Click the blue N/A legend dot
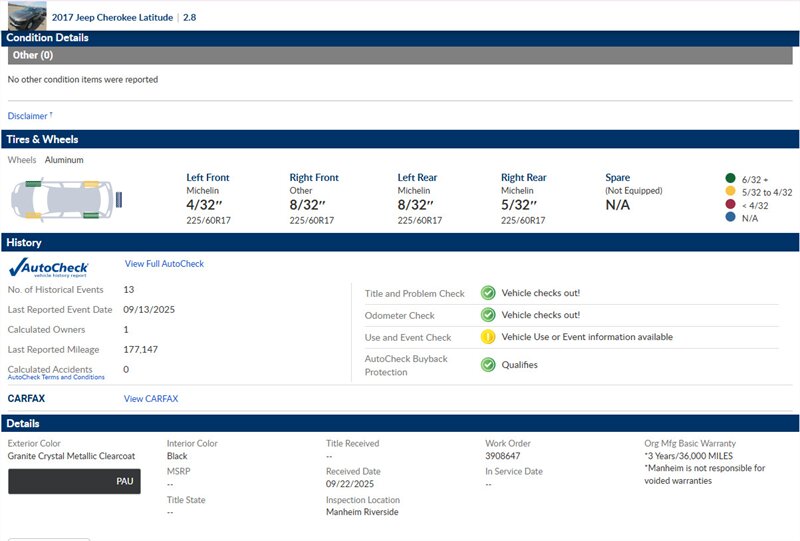 coord(730,218)
